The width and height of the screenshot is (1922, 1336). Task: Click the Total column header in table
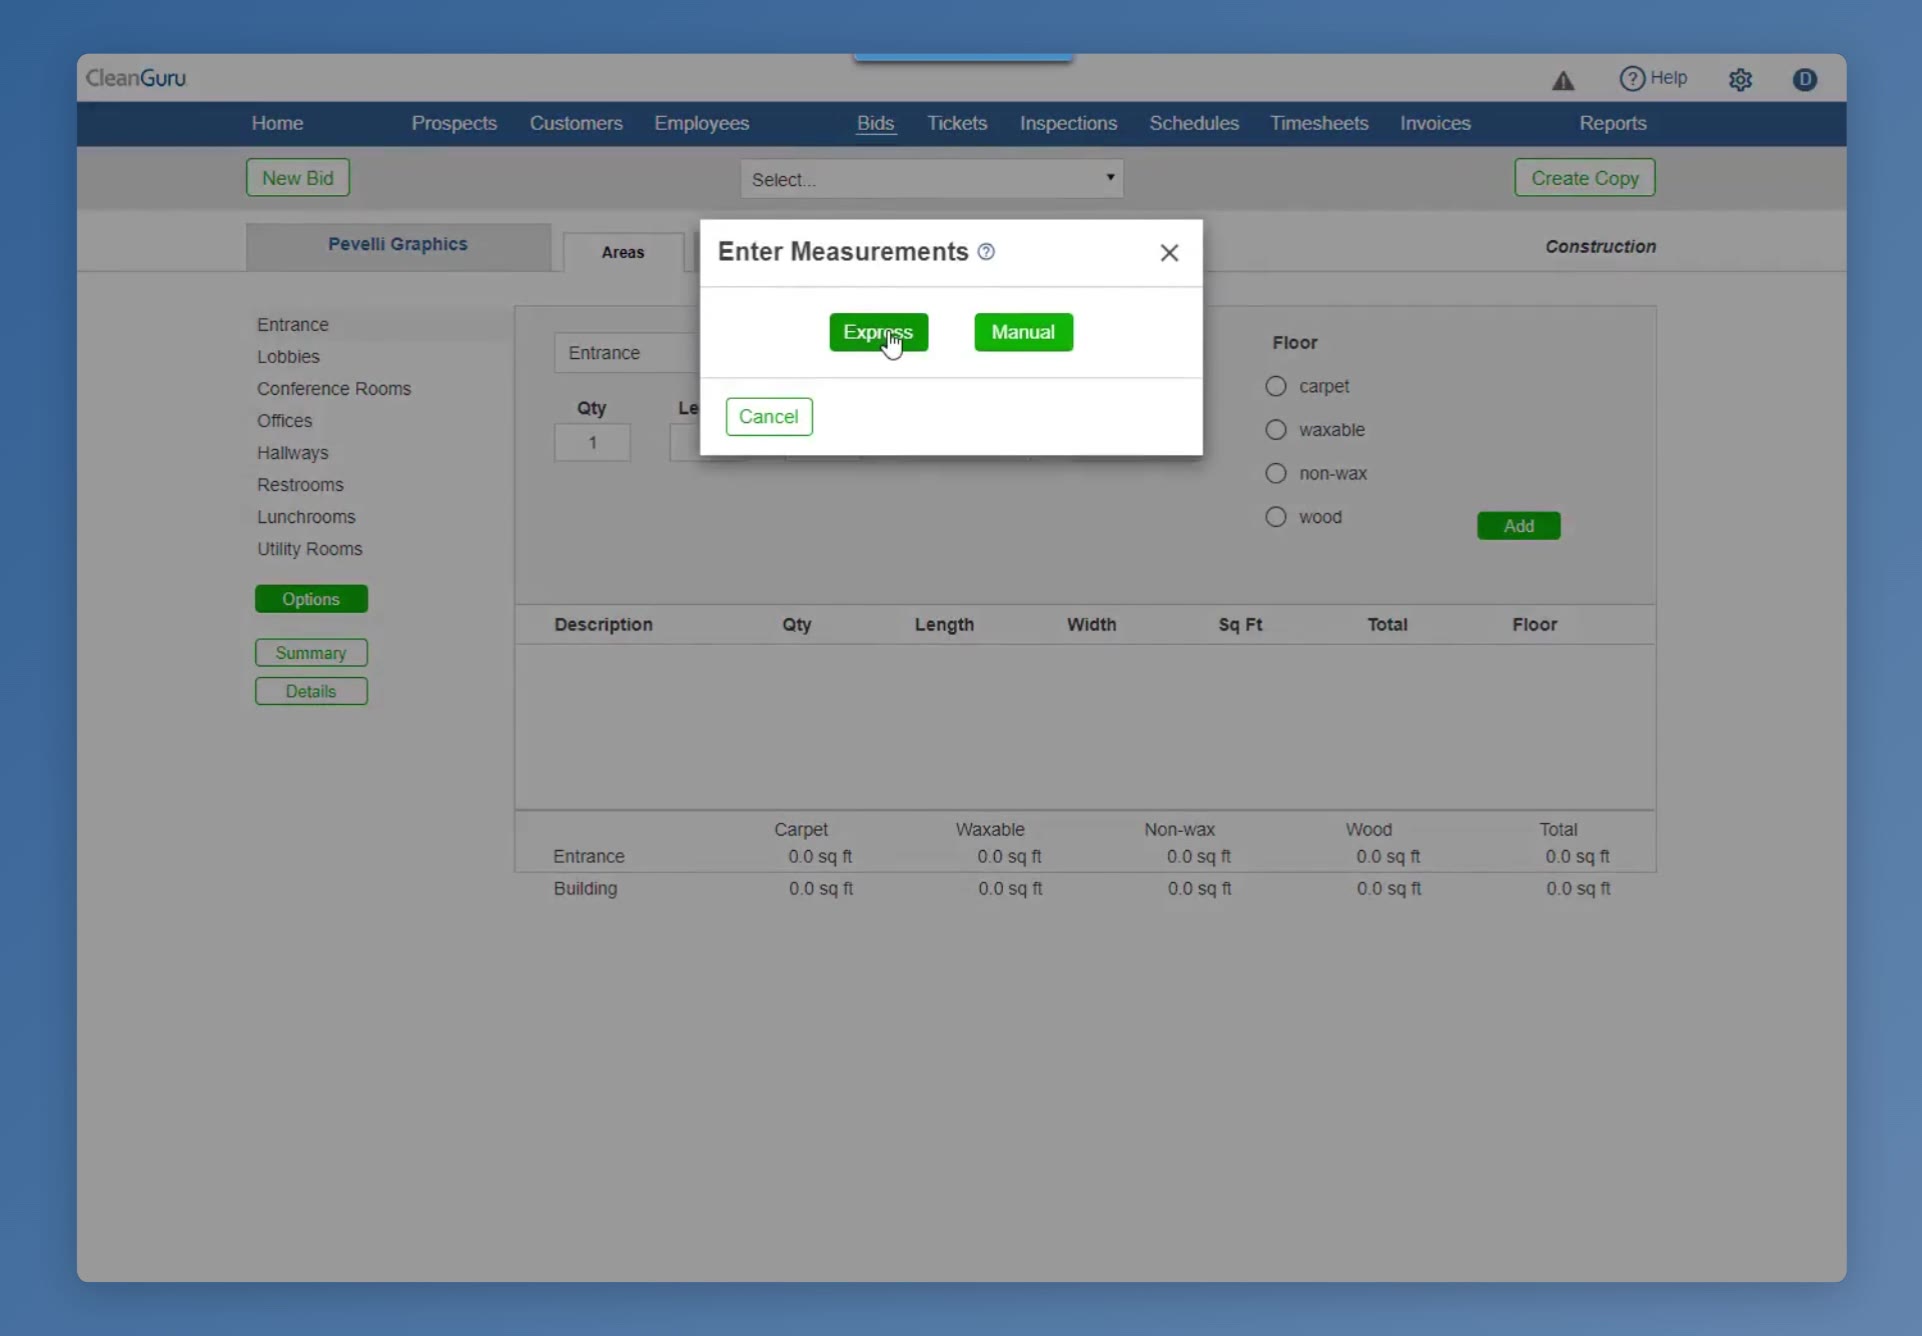pos(1387,625)
